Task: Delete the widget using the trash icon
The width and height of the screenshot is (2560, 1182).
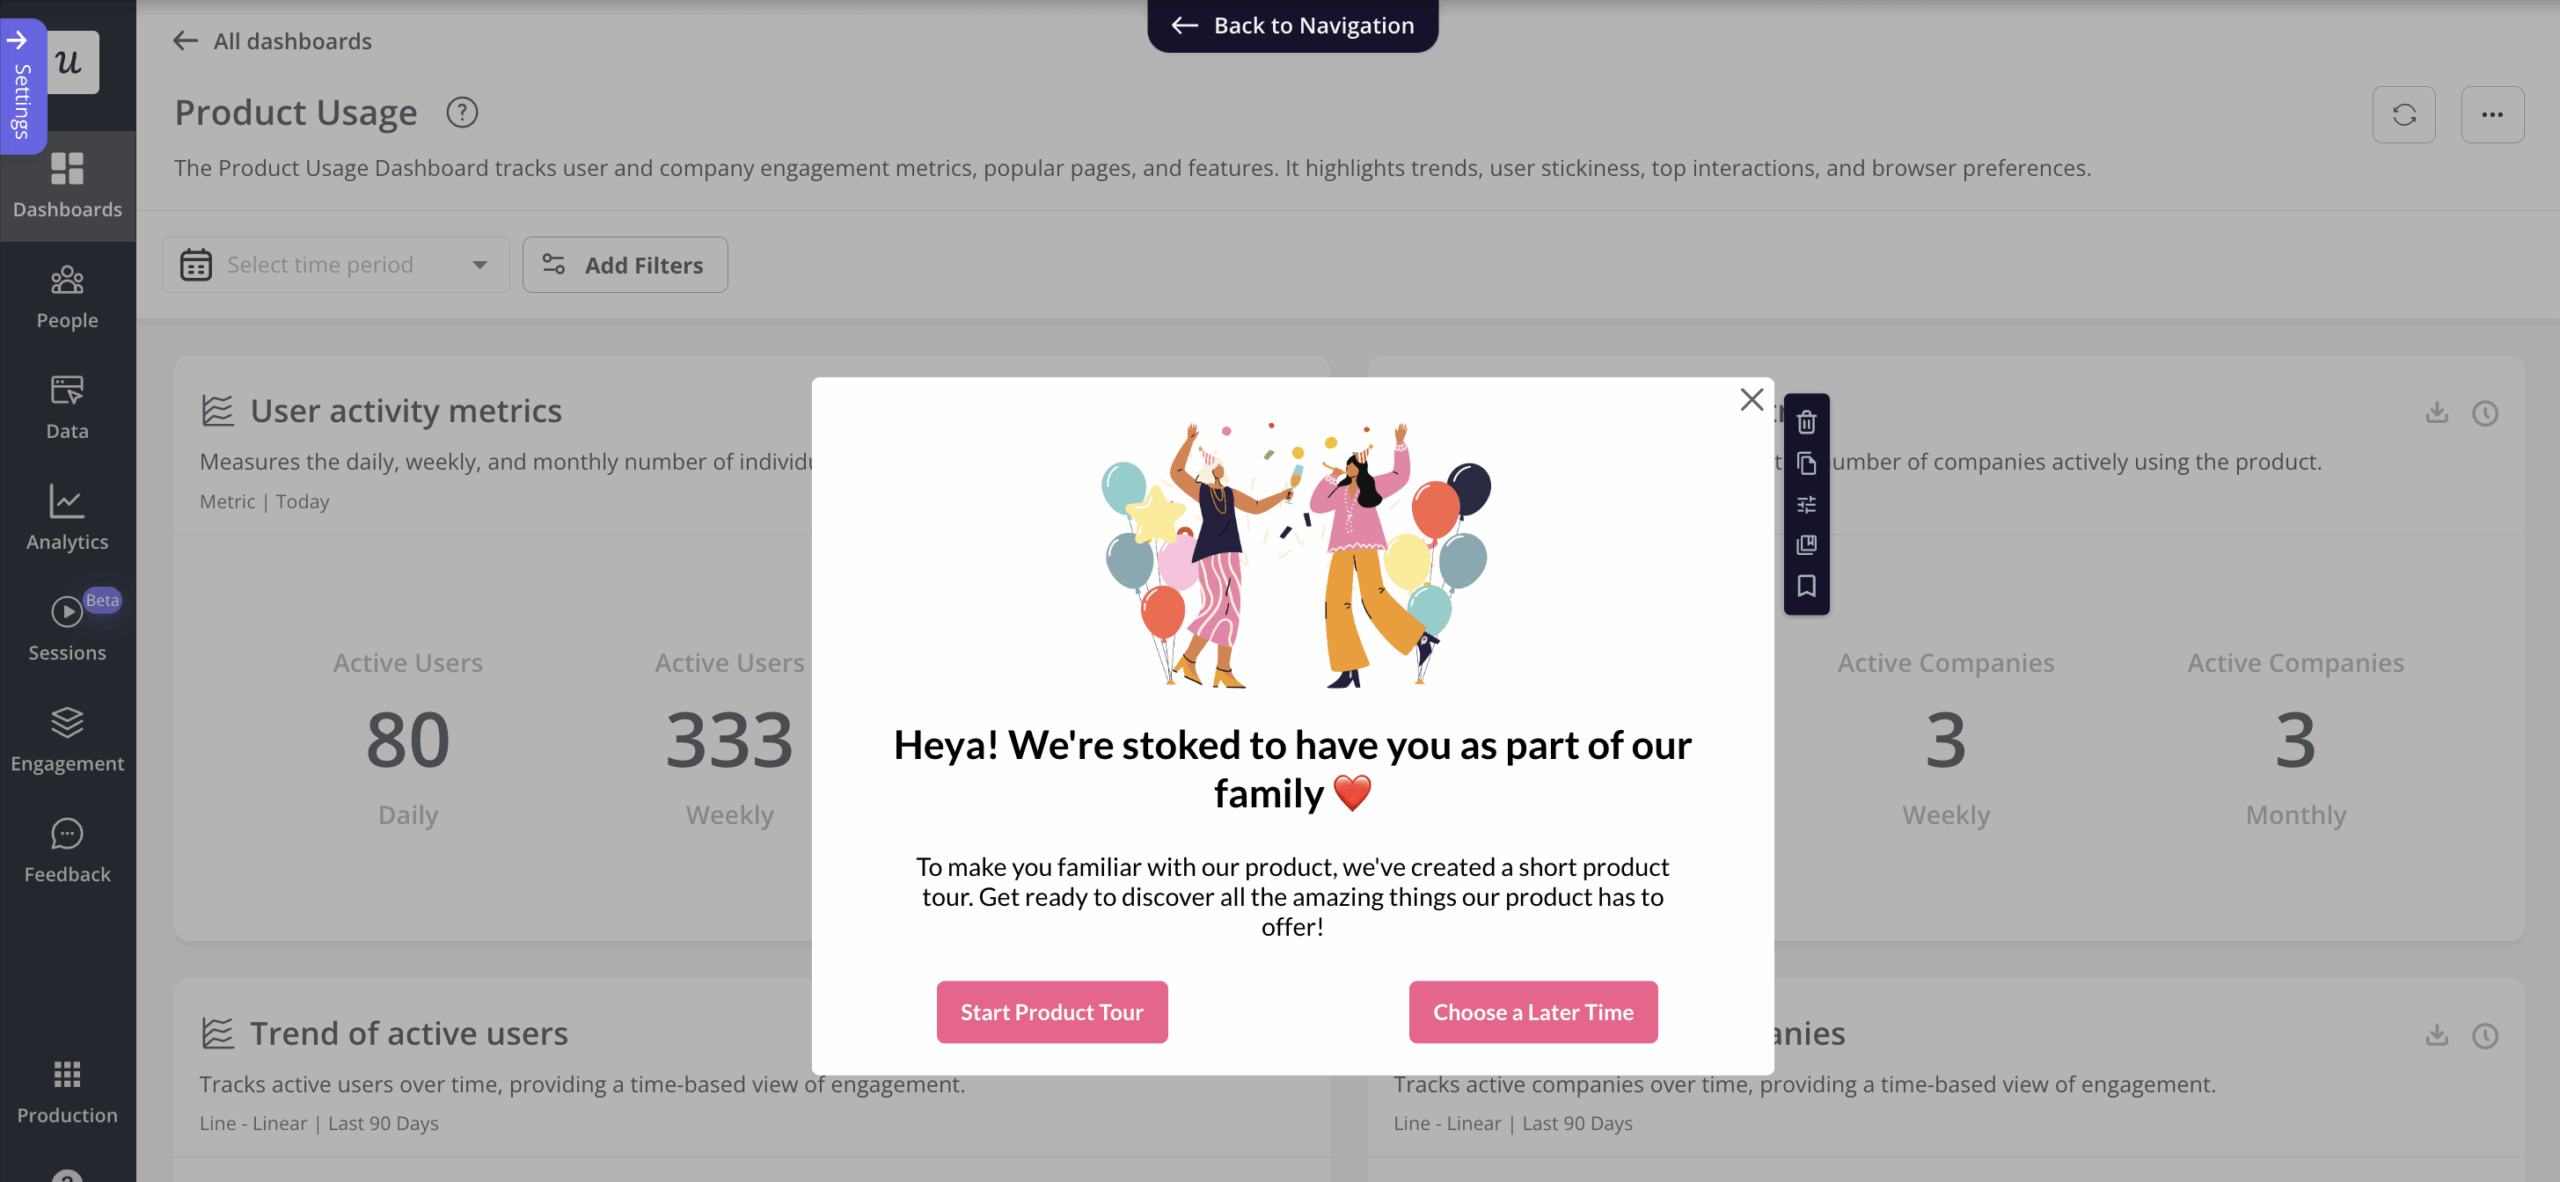Action: tap(1806, 422)
